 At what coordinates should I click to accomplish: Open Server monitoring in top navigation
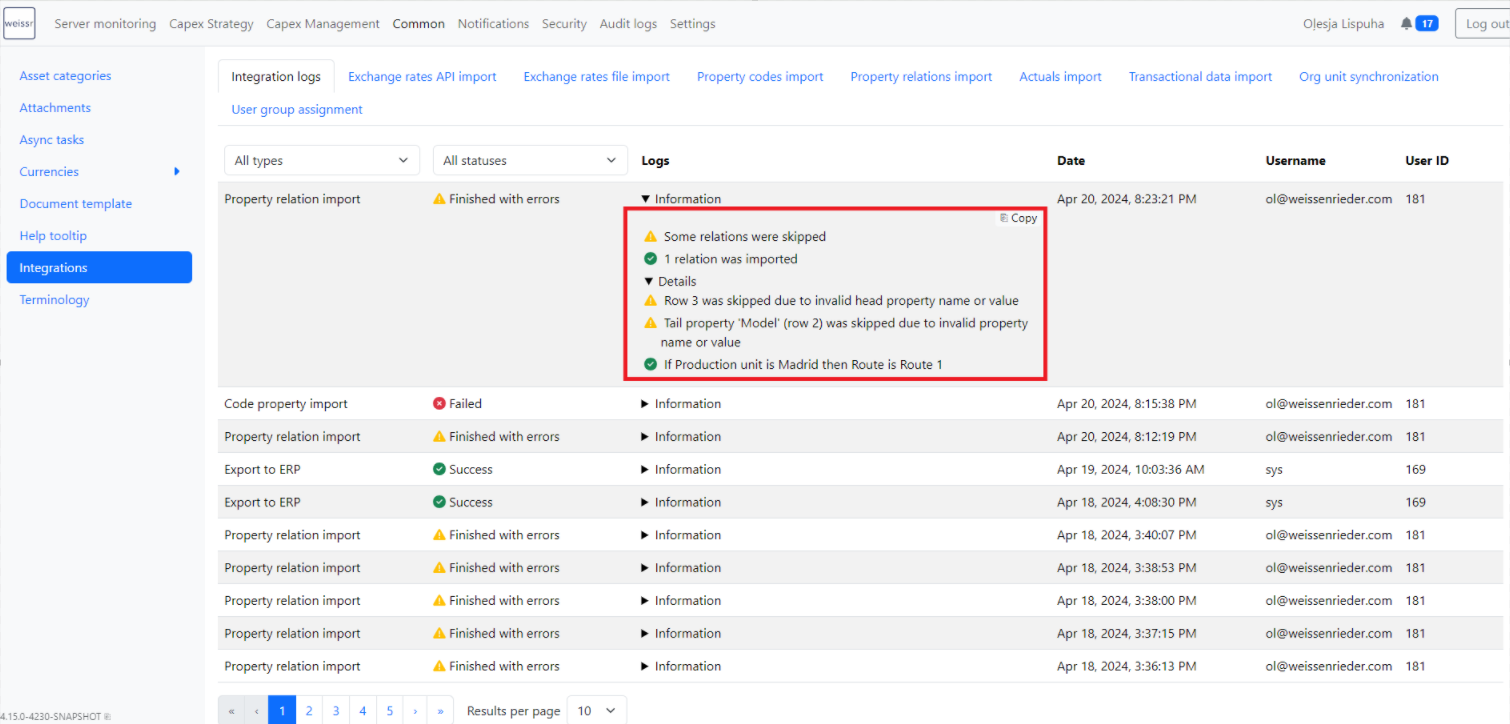[105, 24]
